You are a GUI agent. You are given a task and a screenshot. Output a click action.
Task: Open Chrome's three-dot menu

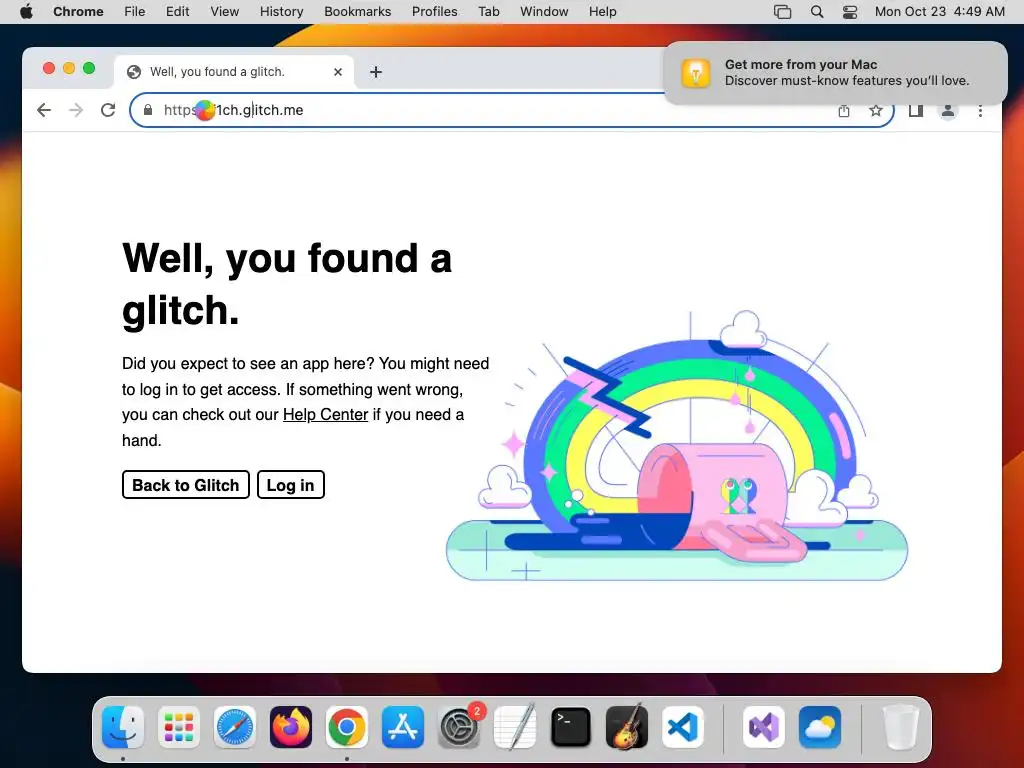coord(980,110)
